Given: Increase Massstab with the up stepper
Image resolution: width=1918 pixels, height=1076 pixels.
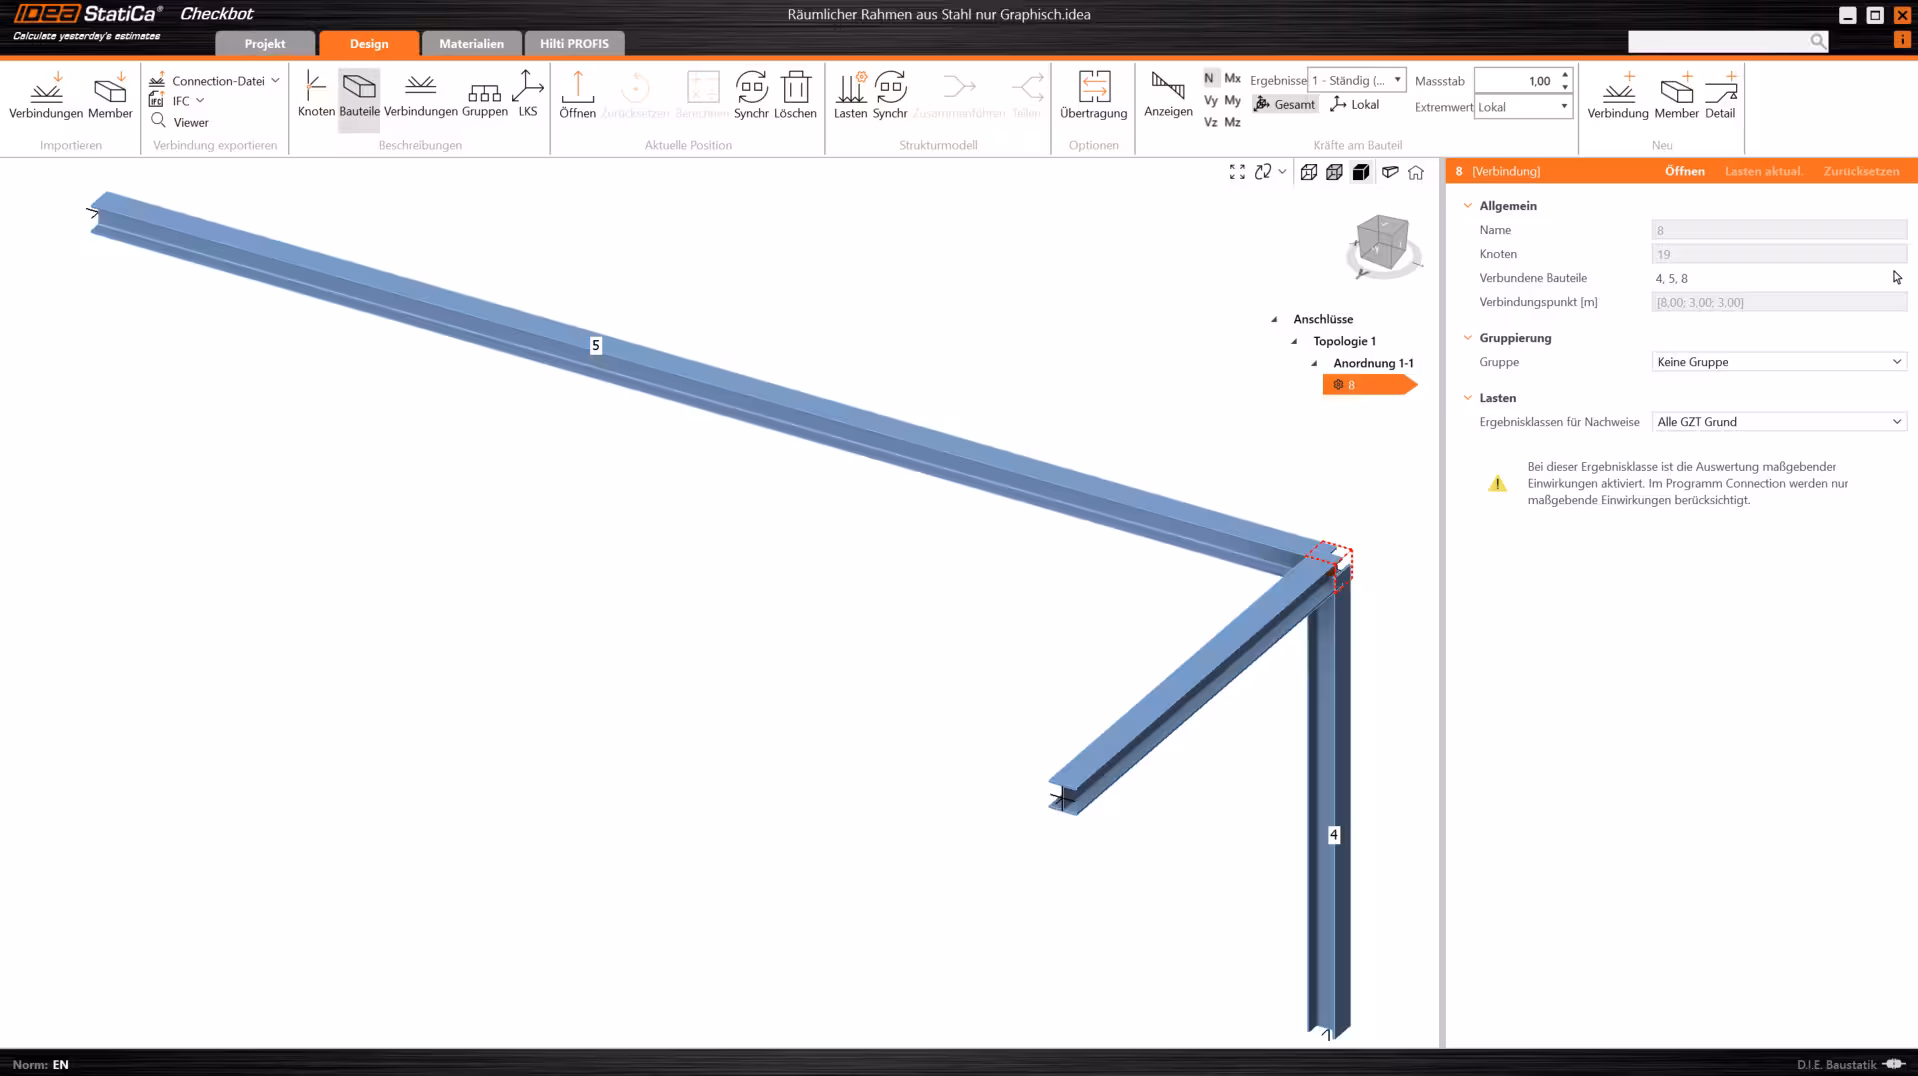Looking at the screenshot, I should tap(1564, 75).
